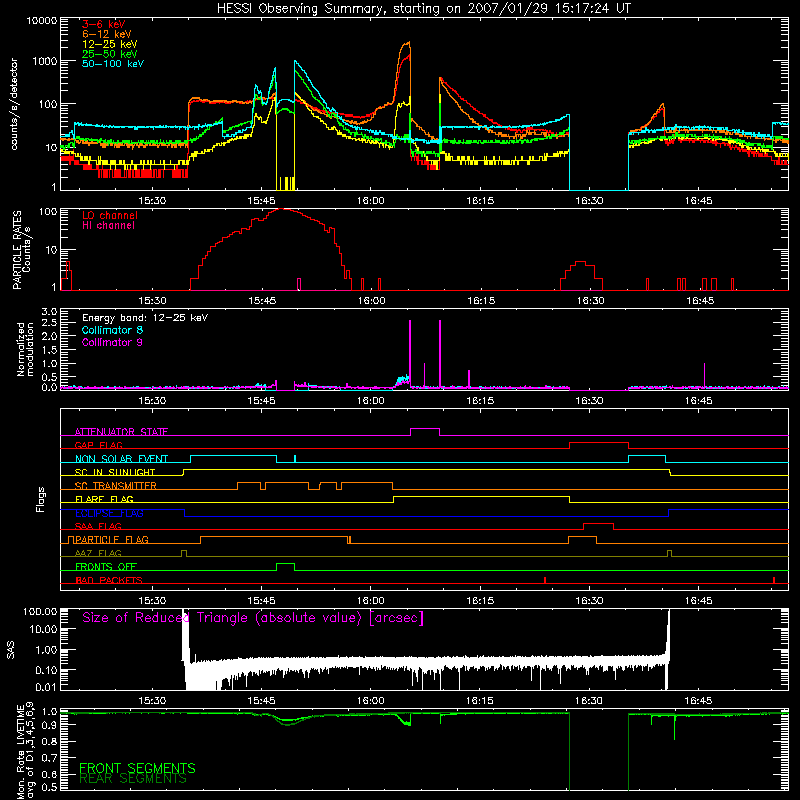Viewport: 800px width, 800px height.
Task: Click the raised ATTENUATOR STATE step near 16:07
Action: point(425,429)
